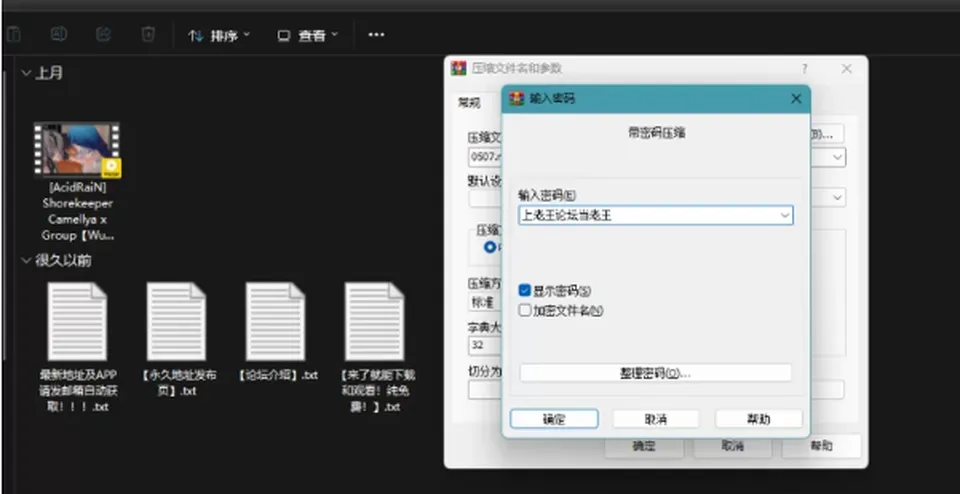Switch to the 常规 tab in archive dialog
Viewport: 960px width, 494px height.
[469, 103]
